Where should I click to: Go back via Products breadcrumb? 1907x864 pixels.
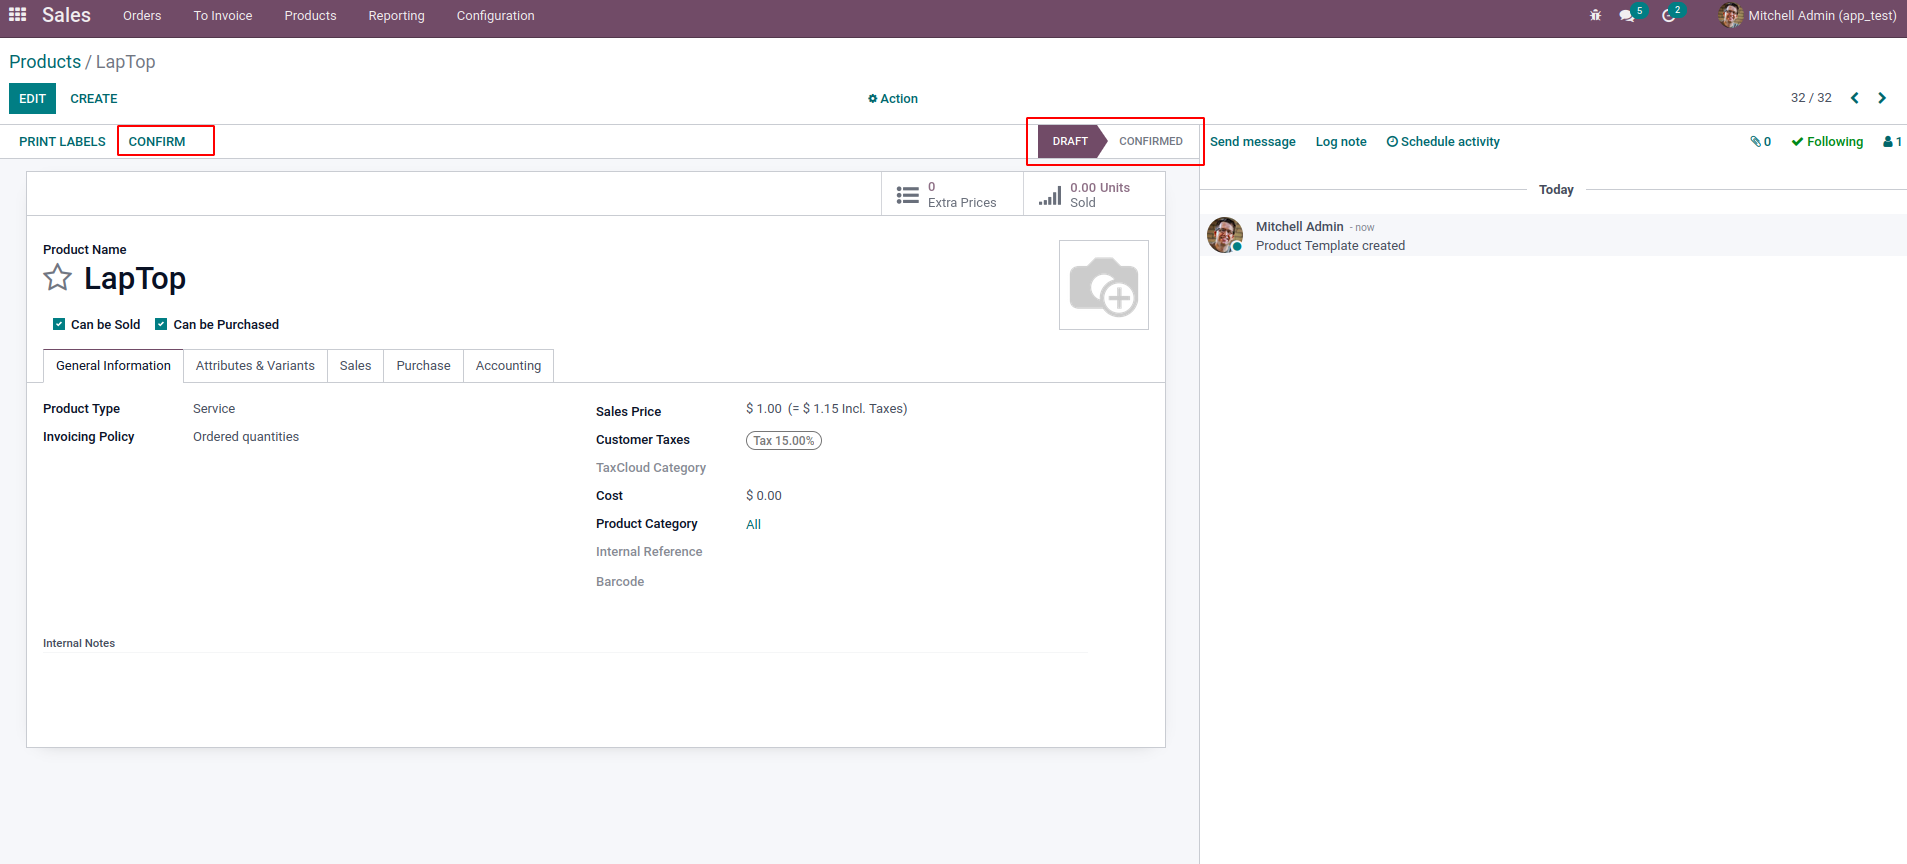(x=45, y=62)
